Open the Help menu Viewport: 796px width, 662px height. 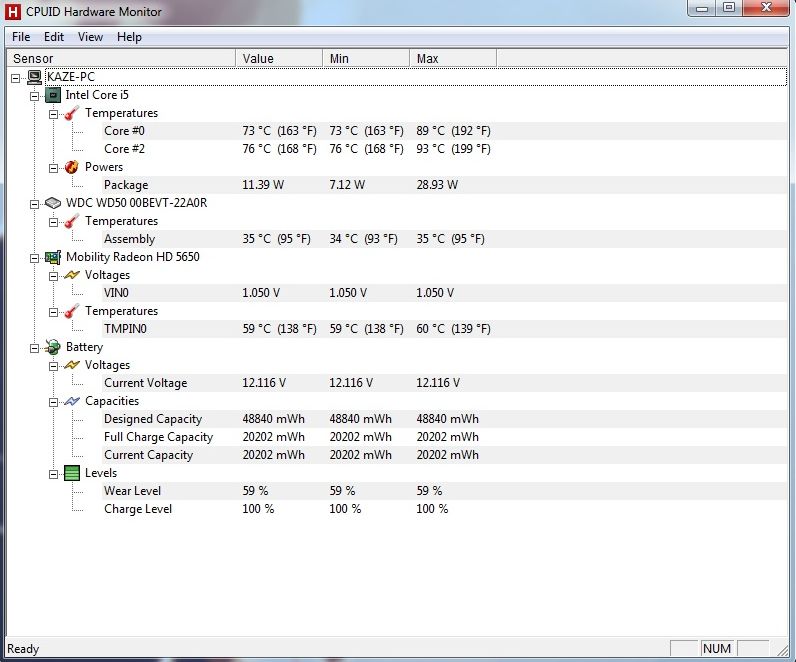coord(129,37)
